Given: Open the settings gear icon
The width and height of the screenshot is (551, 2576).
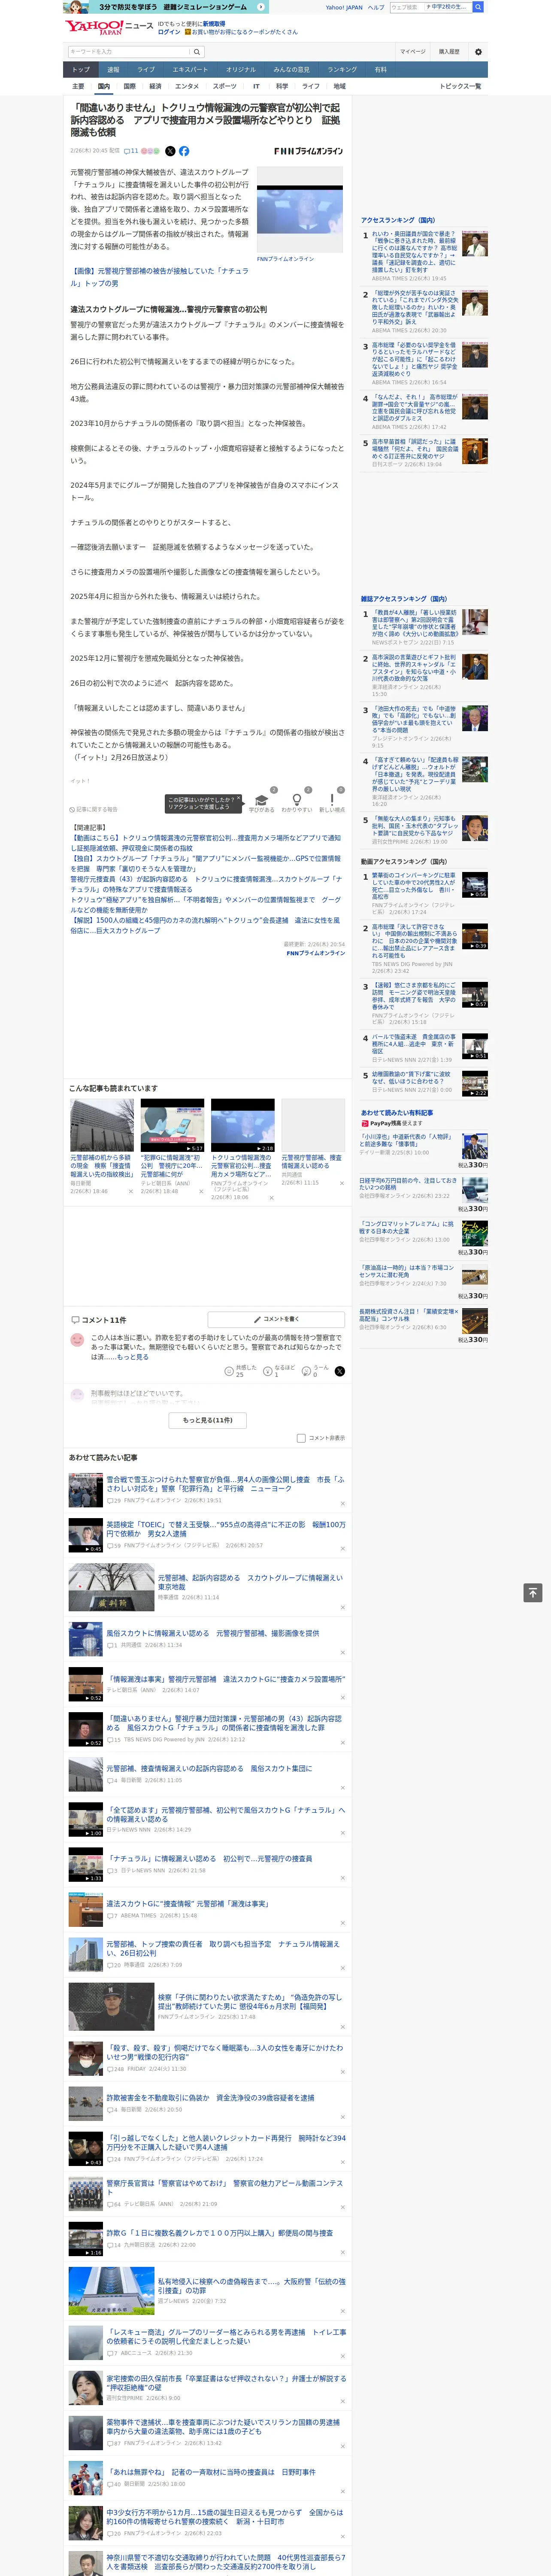Looking at the screenshot, I should 478,52.
